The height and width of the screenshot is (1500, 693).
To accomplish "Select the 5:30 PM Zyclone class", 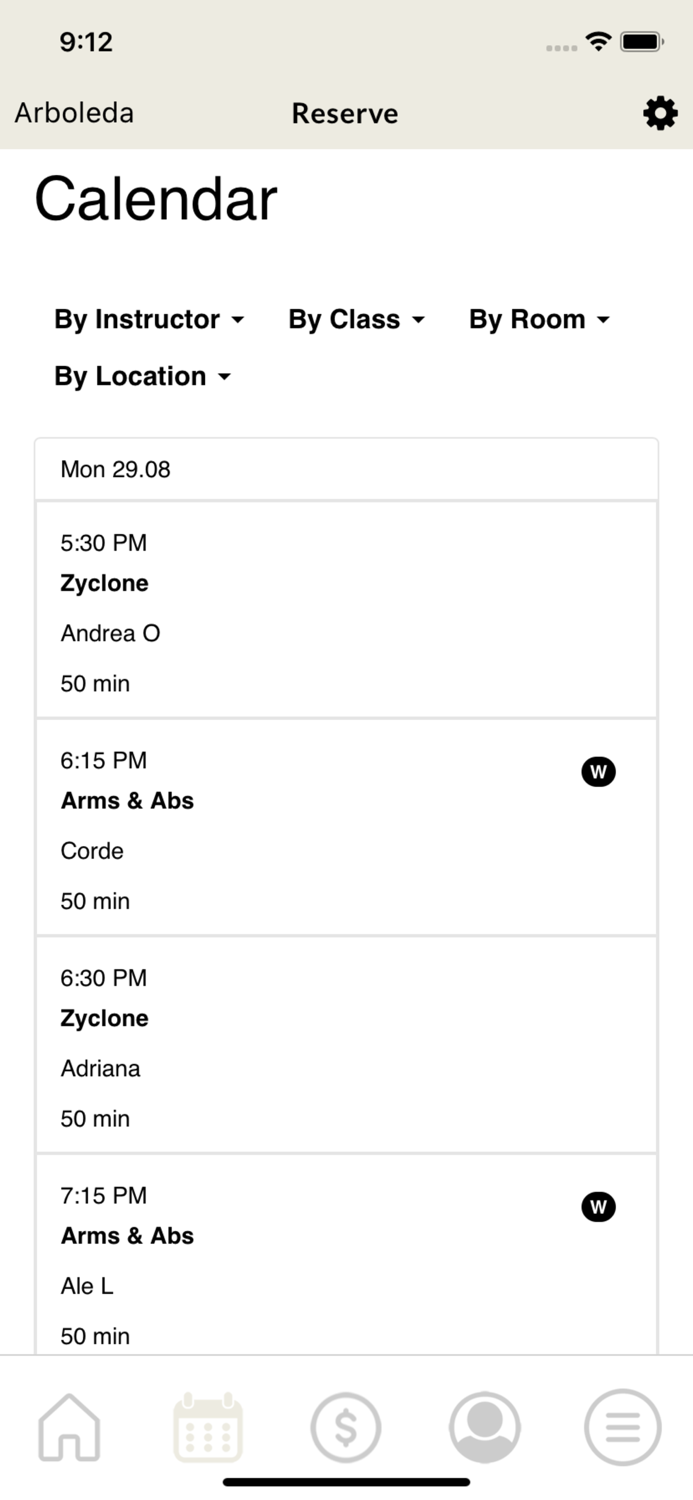I will click(x=346, y=610).
